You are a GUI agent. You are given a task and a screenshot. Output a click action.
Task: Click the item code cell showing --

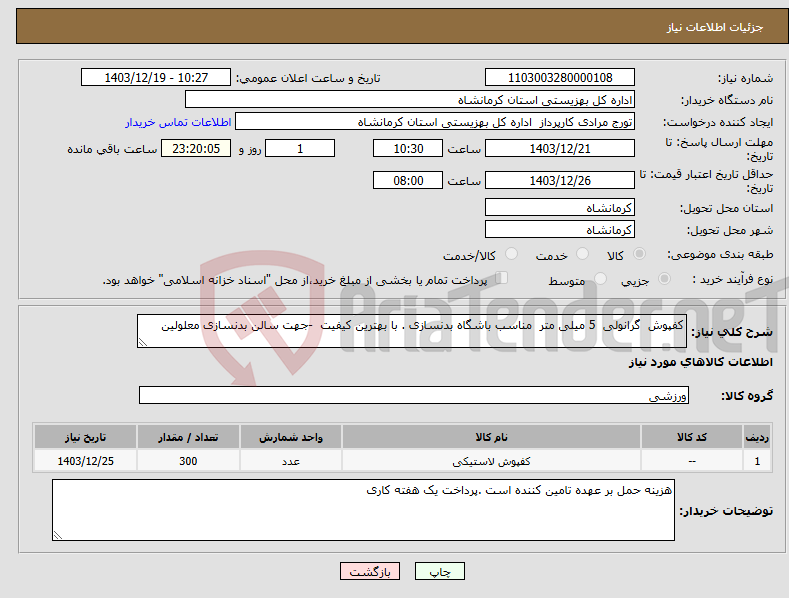click(x=692, y=461)
